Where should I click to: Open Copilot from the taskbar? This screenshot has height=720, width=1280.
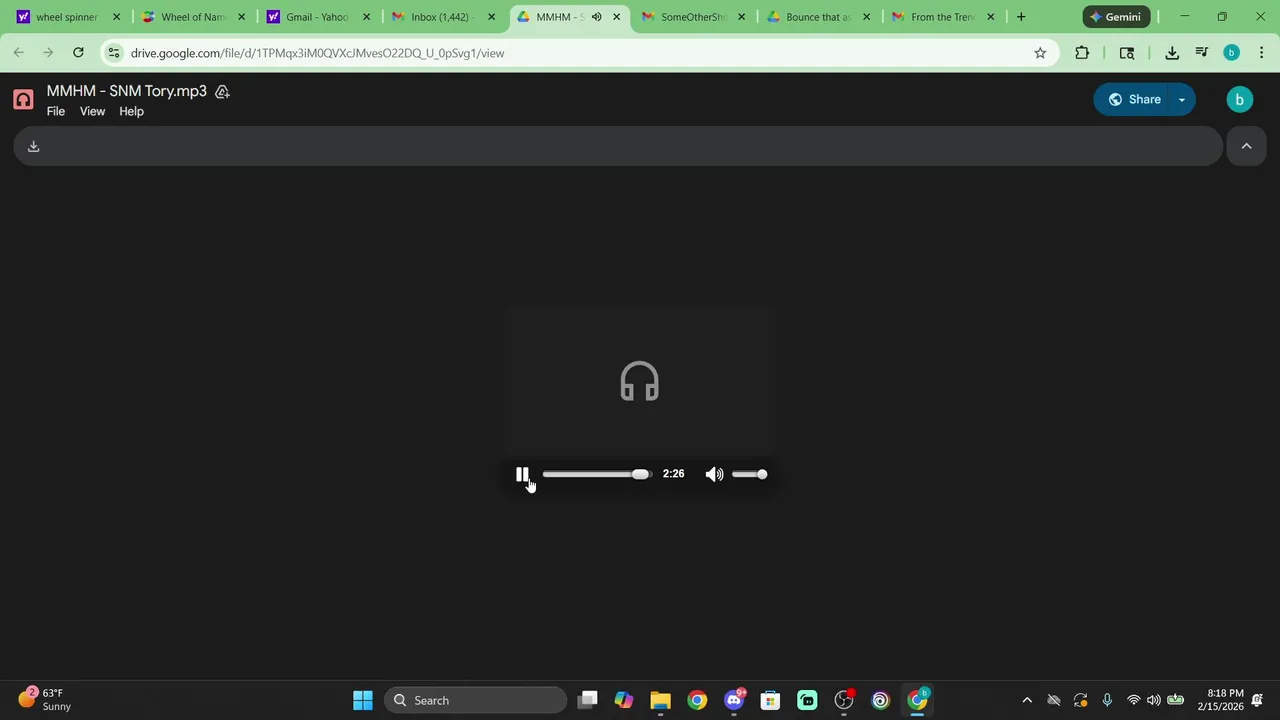[x=624, y=700]
